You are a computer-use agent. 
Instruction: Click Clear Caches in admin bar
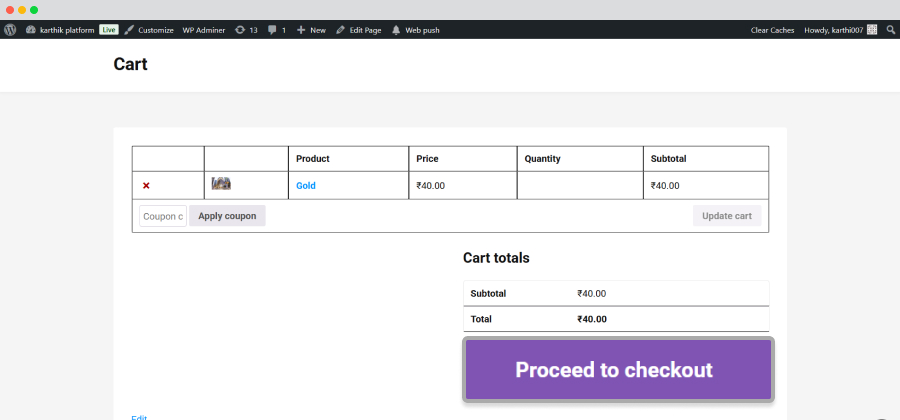[773, 30]
